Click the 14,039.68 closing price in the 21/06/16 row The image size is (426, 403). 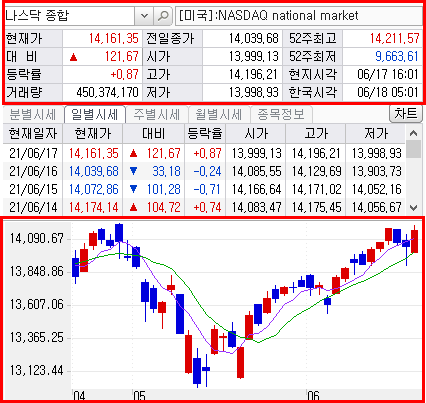(x=94, y=171)
